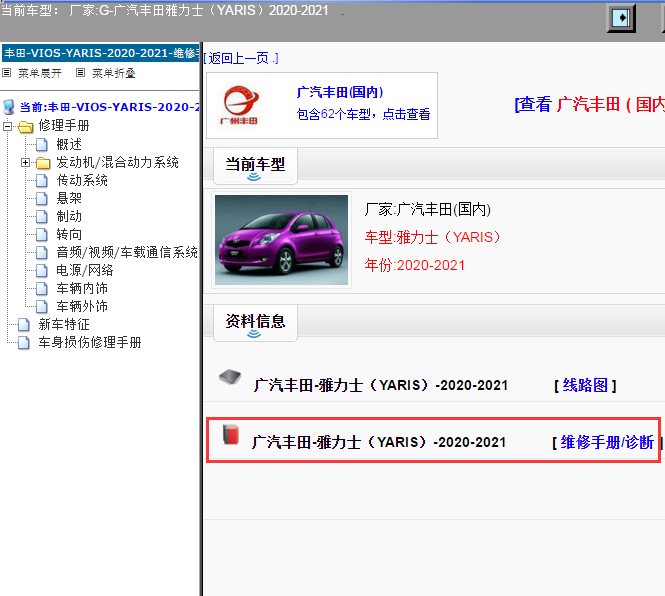Click the 查看 广汽丰田 header link
This screenshot has width=665, height=596.
[x=590, y=104]
